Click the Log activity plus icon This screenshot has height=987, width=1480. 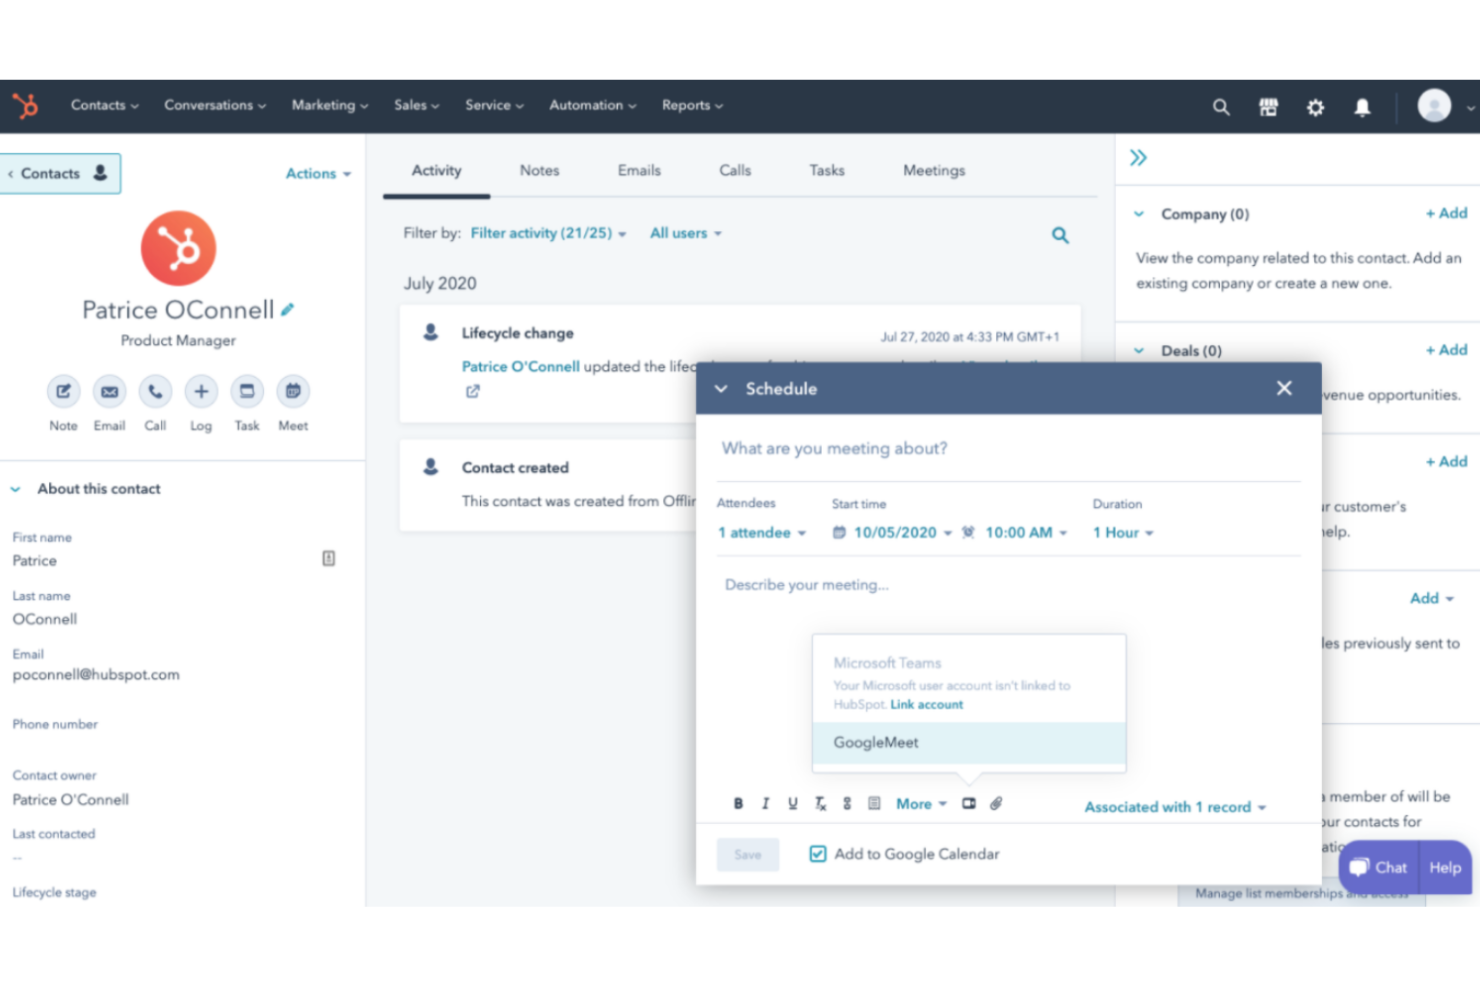click(x=201, y=391)
